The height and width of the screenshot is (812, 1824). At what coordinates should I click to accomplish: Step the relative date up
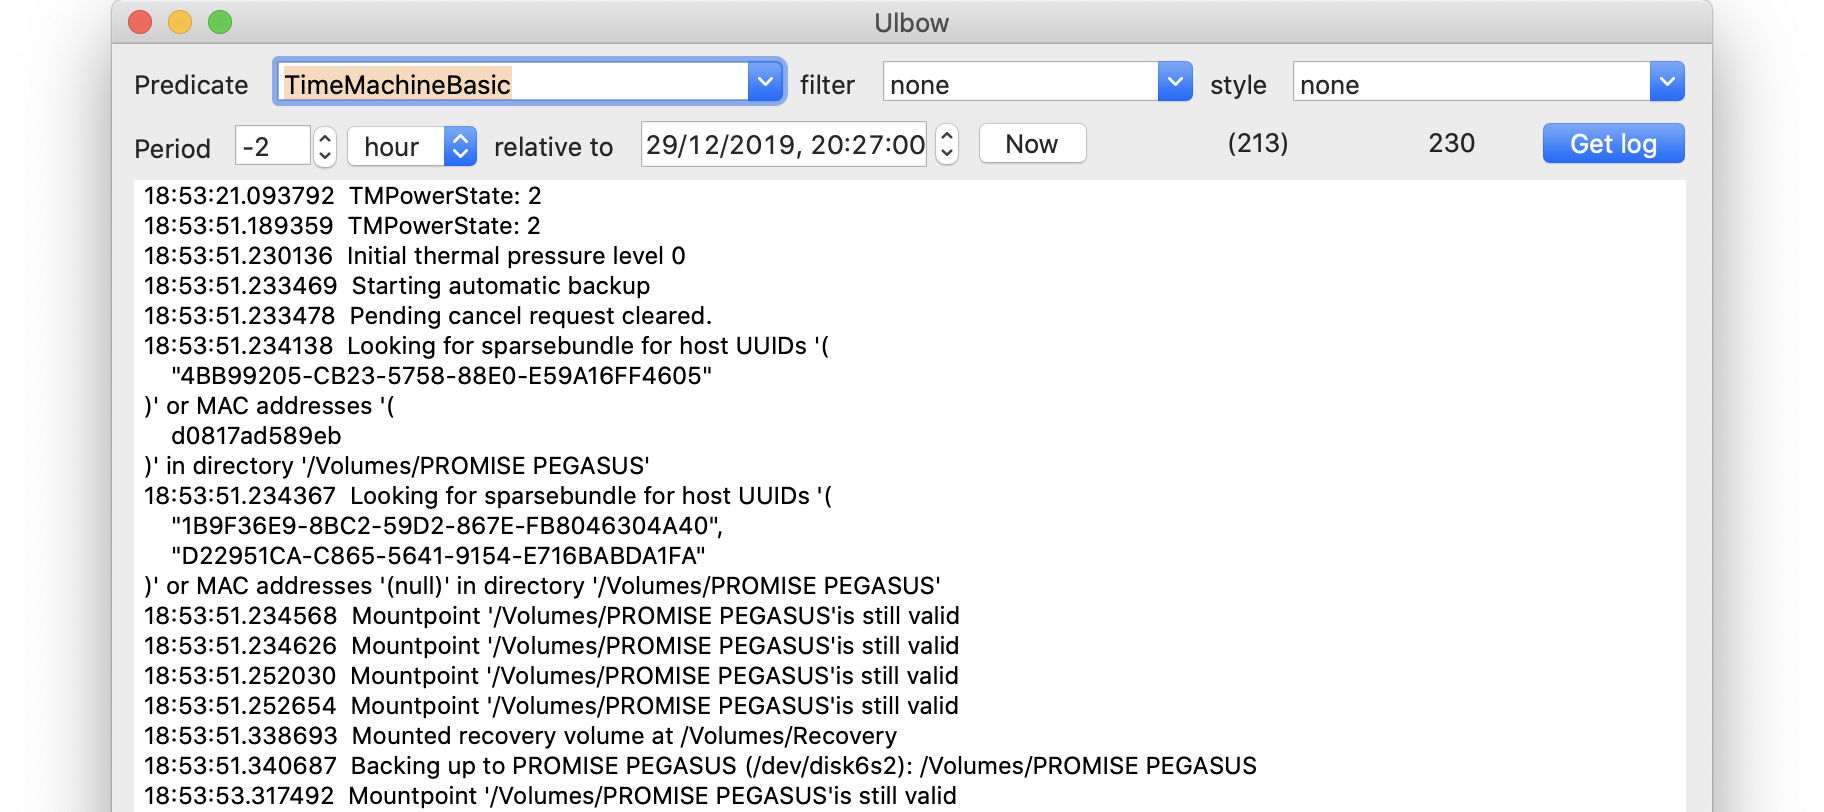click(x=947, y=136)
